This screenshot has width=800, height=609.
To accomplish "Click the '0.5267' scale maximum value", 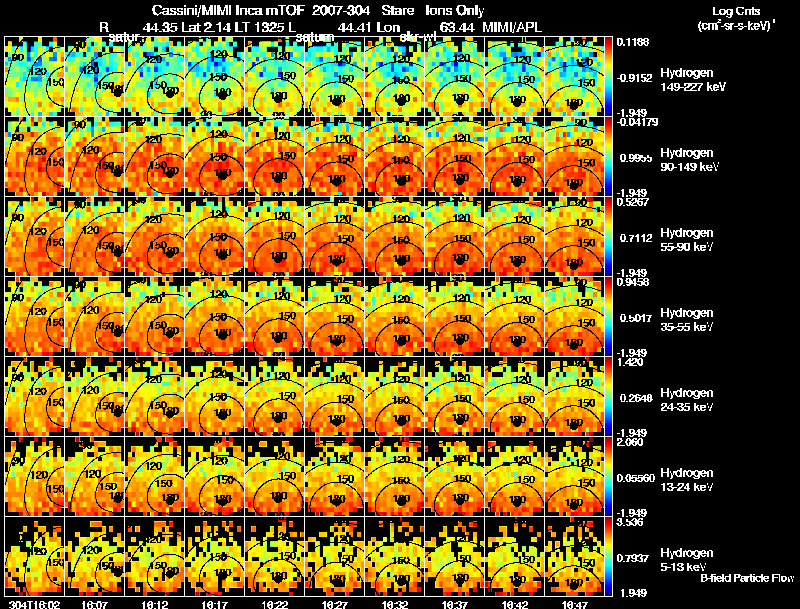I will (x=633, y=202).
